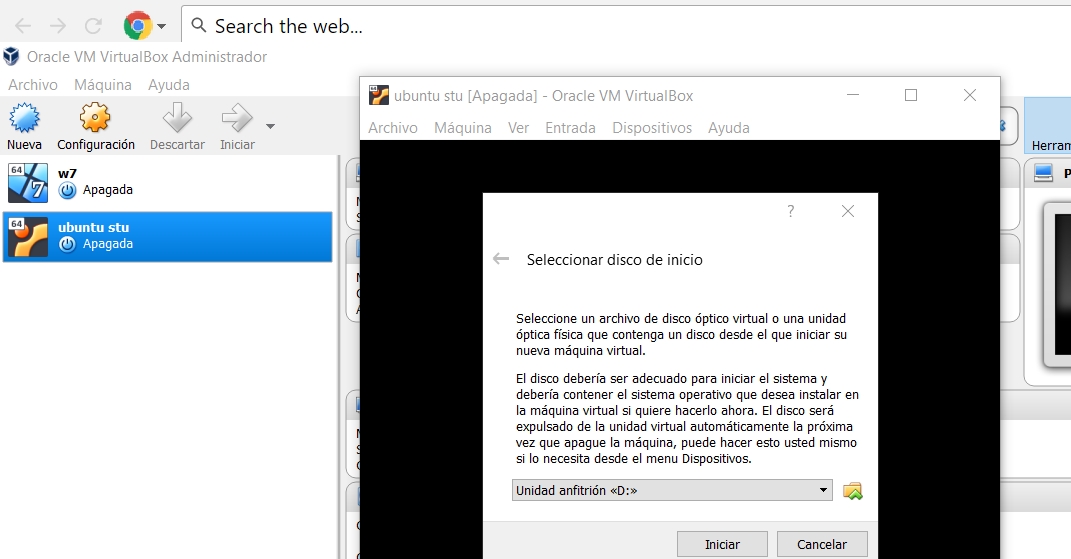
Task: Click the Iniciar button in dialog
Action: click(x=722, y=544)
